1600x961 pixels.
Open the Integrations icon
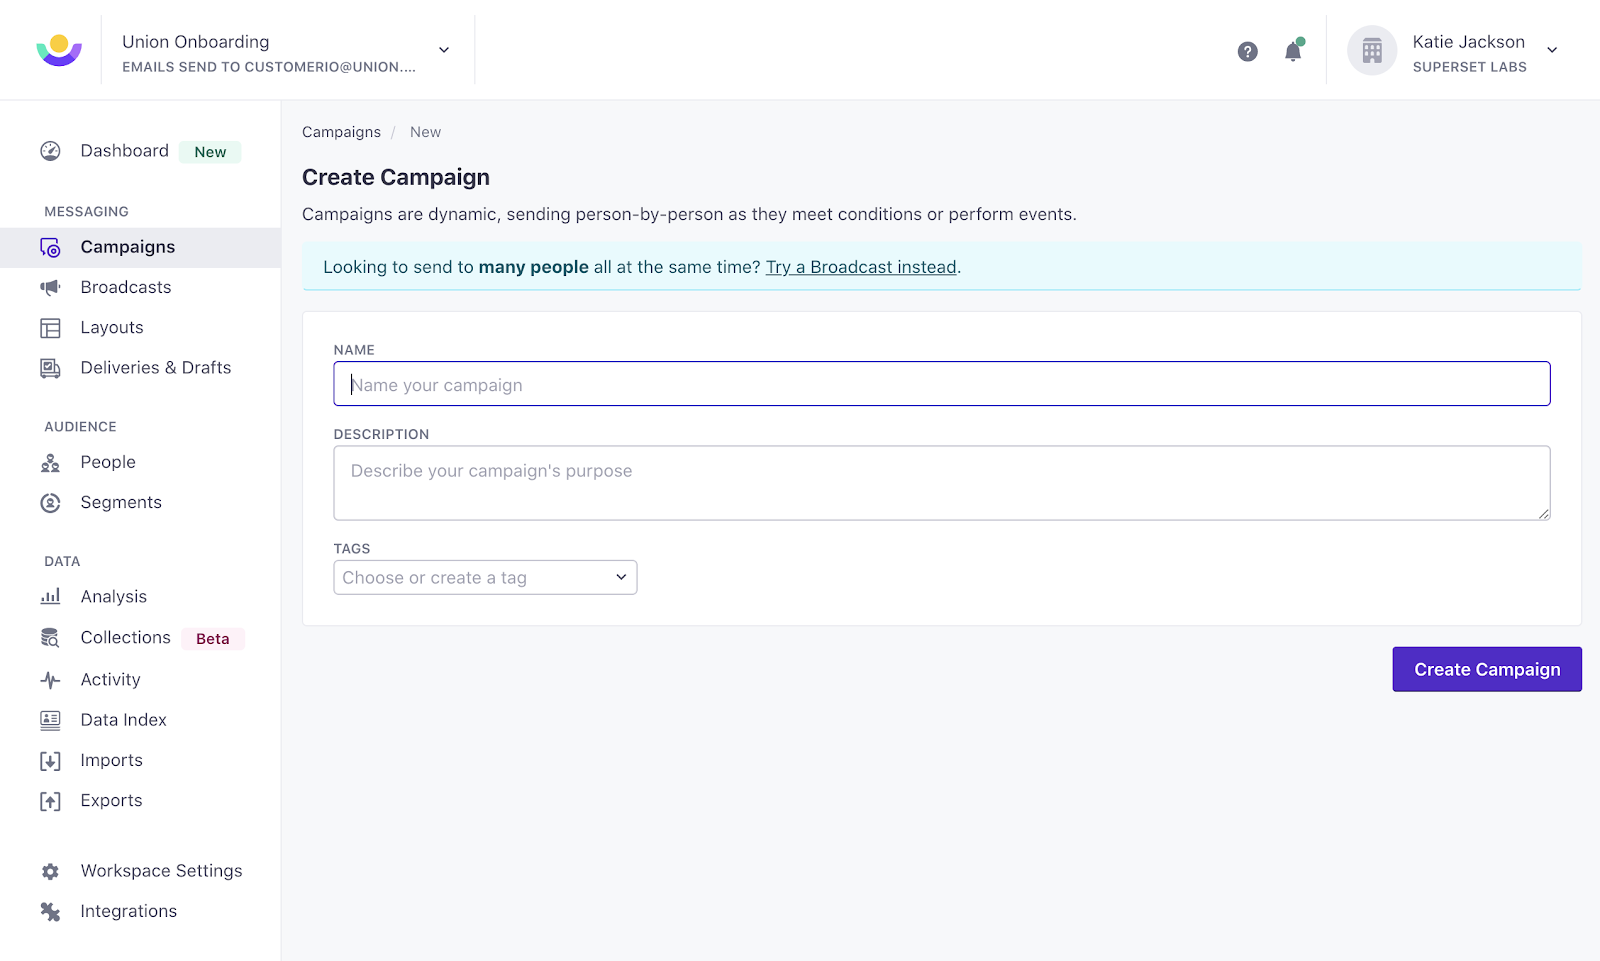tap(50, 911)
